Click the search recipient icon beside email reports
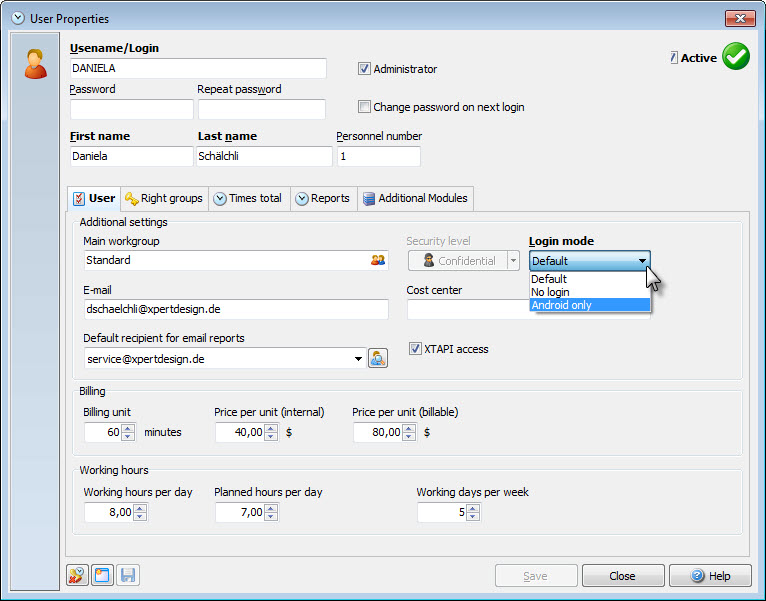This screenshot has width=766, height=601. pos(378,359)
